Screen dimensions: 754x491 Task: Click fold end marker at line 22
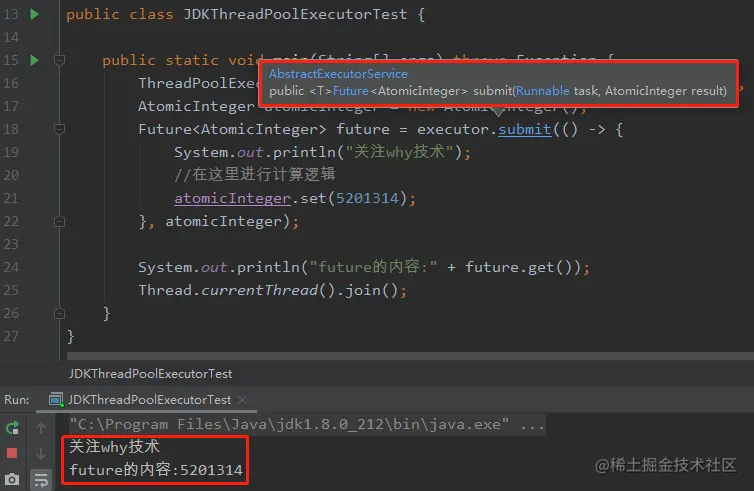click(x=60, y=221)
